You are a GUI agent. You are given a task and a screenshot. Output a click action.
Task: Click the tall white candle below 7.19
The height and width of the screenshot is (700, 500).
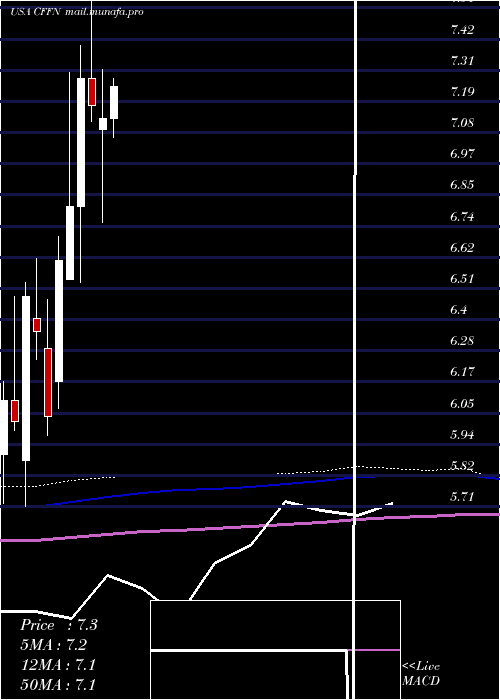81,142
